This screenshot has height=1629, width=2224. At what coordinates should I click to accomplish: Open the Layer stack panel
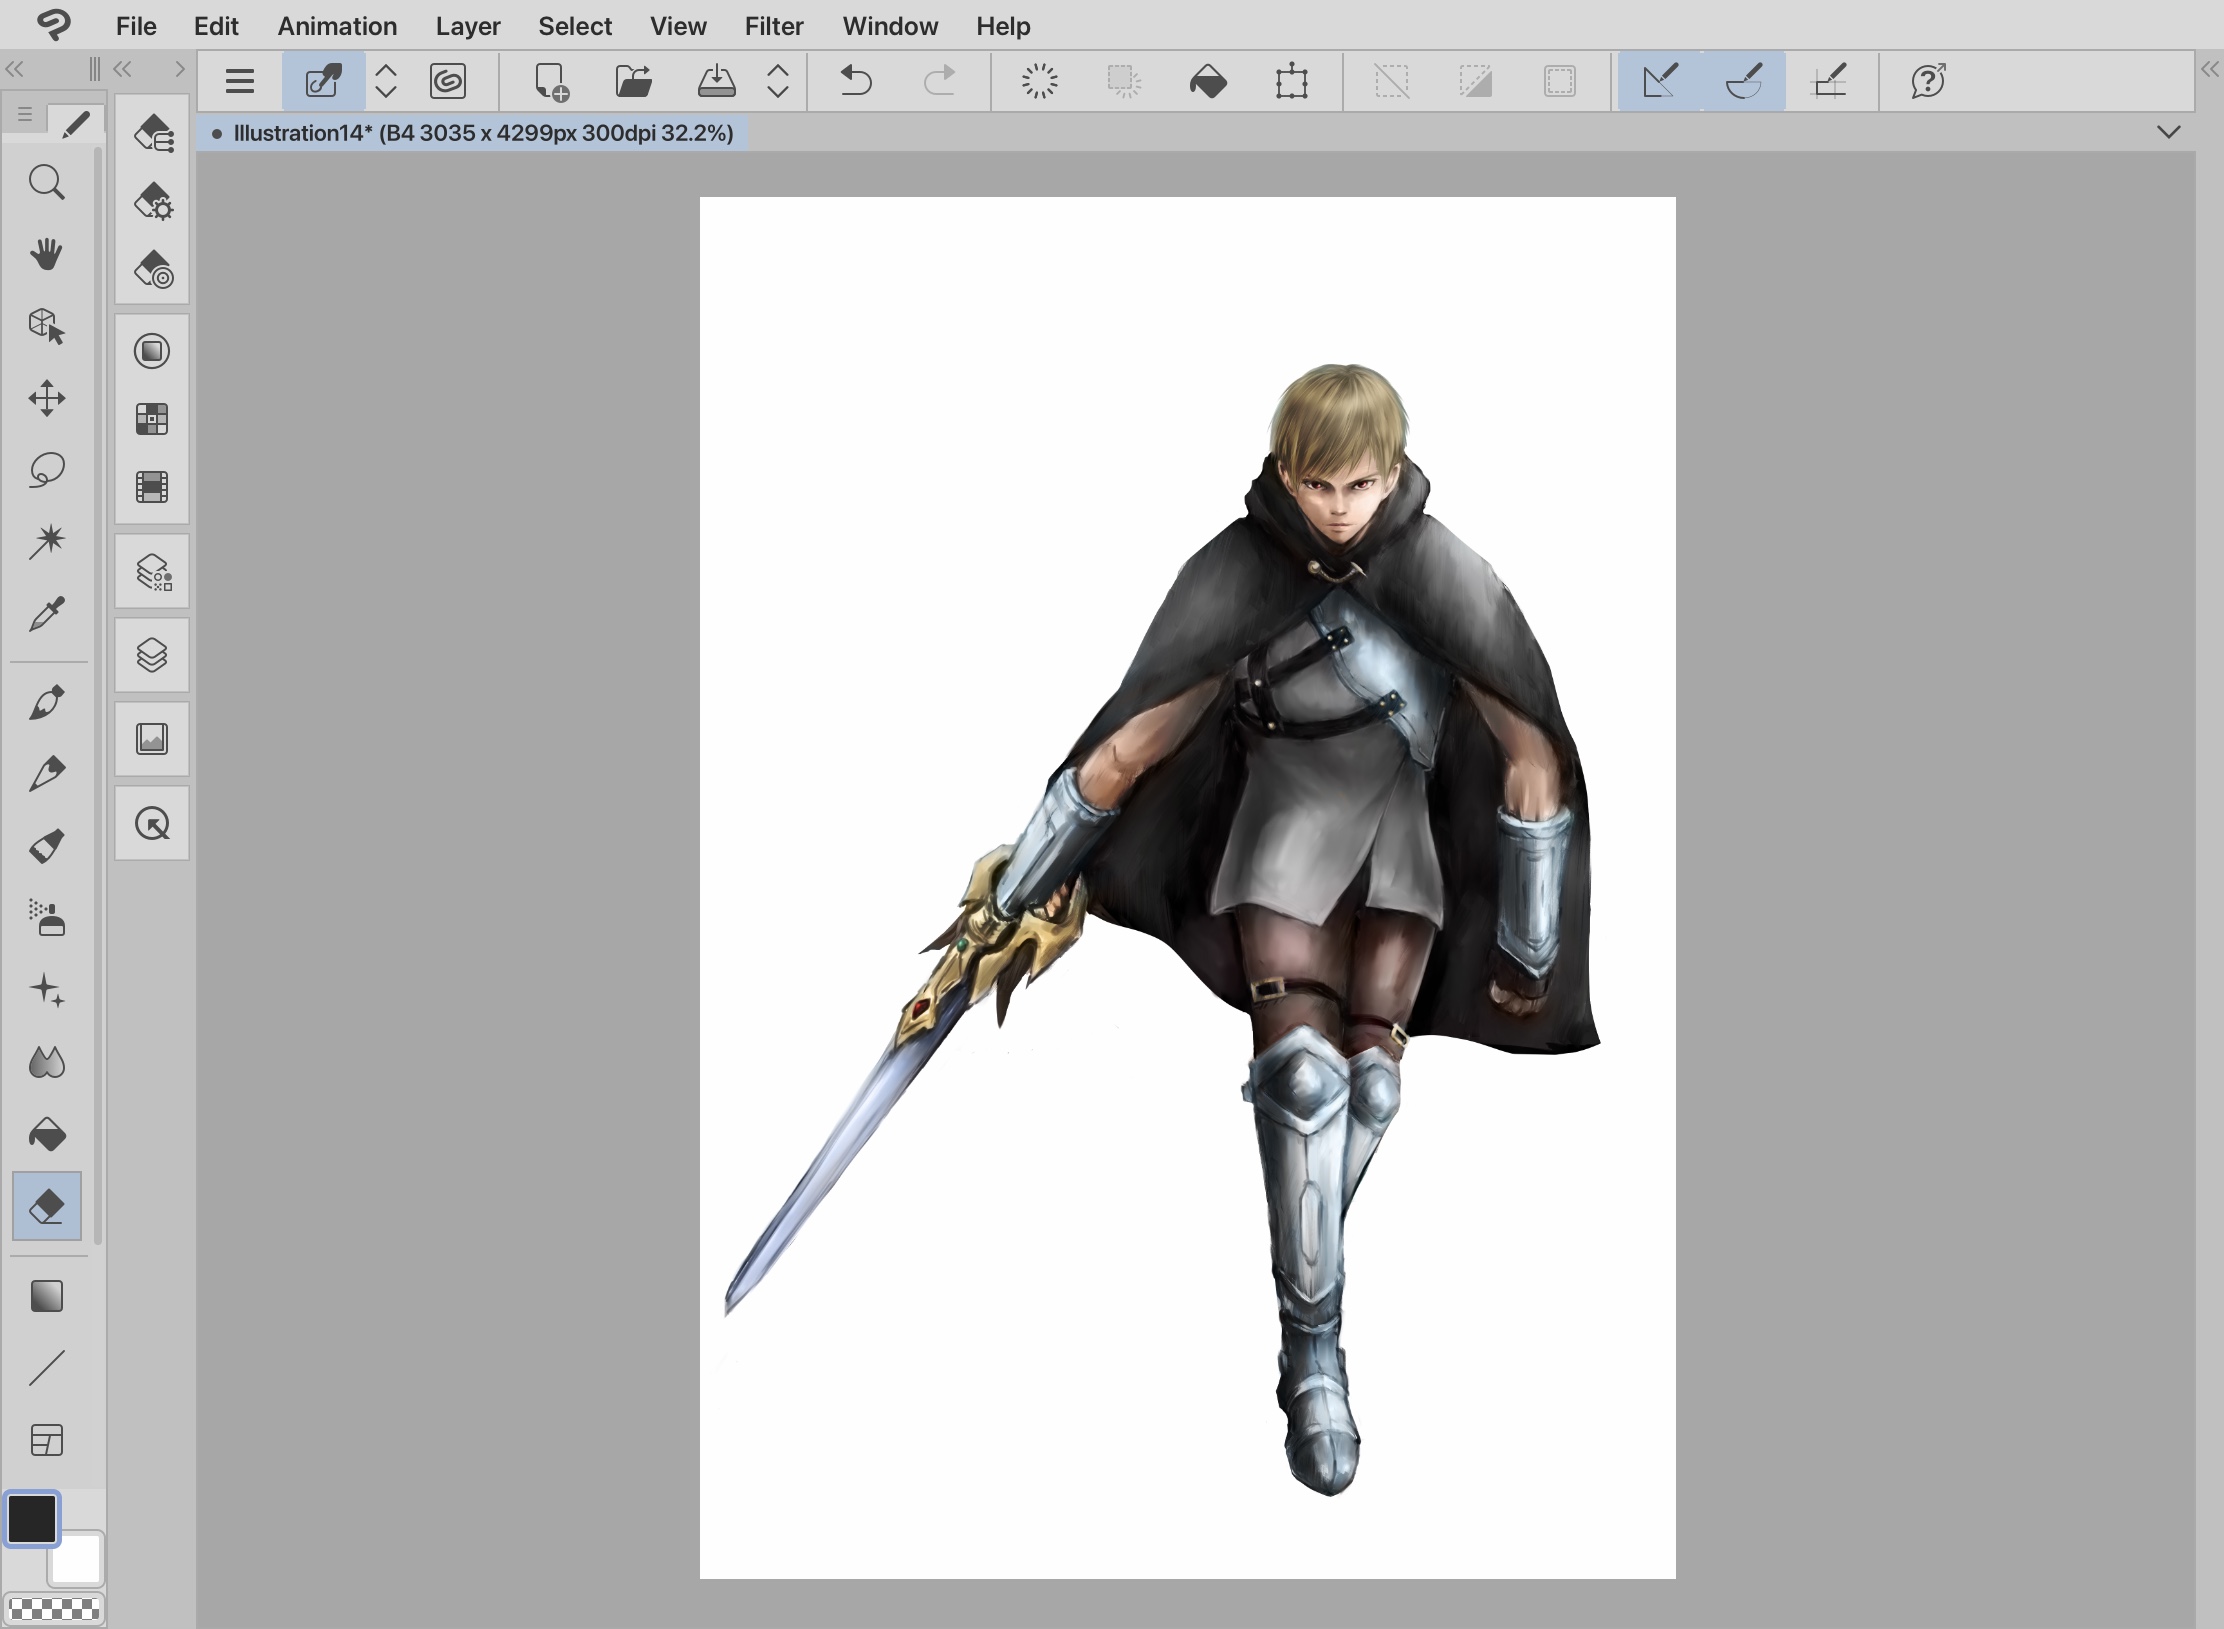[x=152, y=656]
